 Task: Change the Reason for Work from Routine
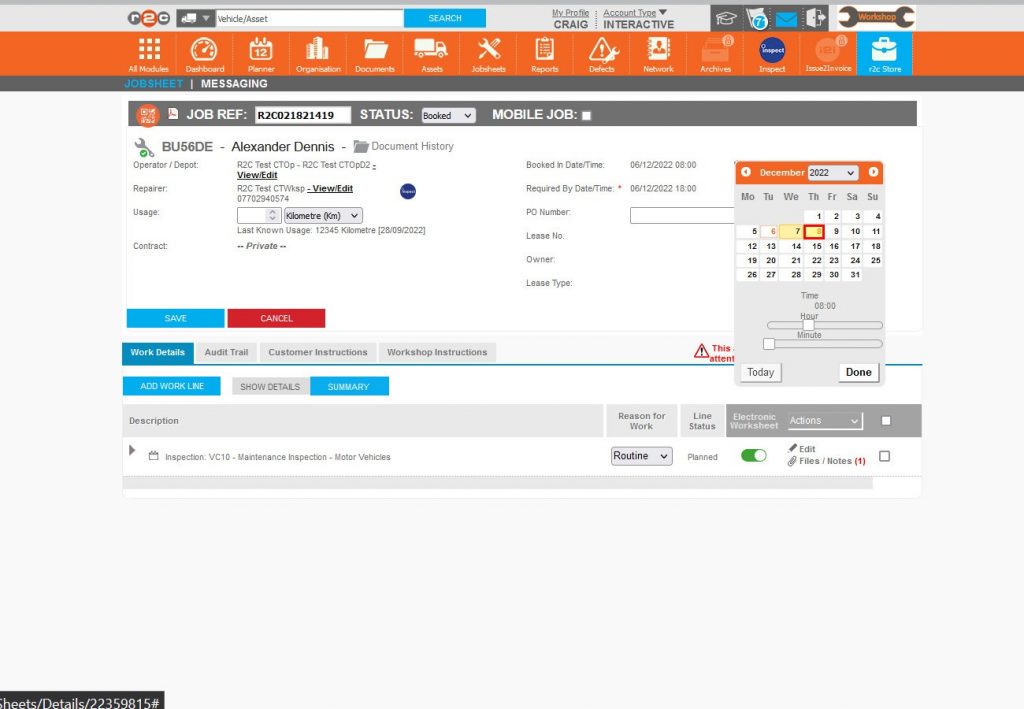pos(640,456)
